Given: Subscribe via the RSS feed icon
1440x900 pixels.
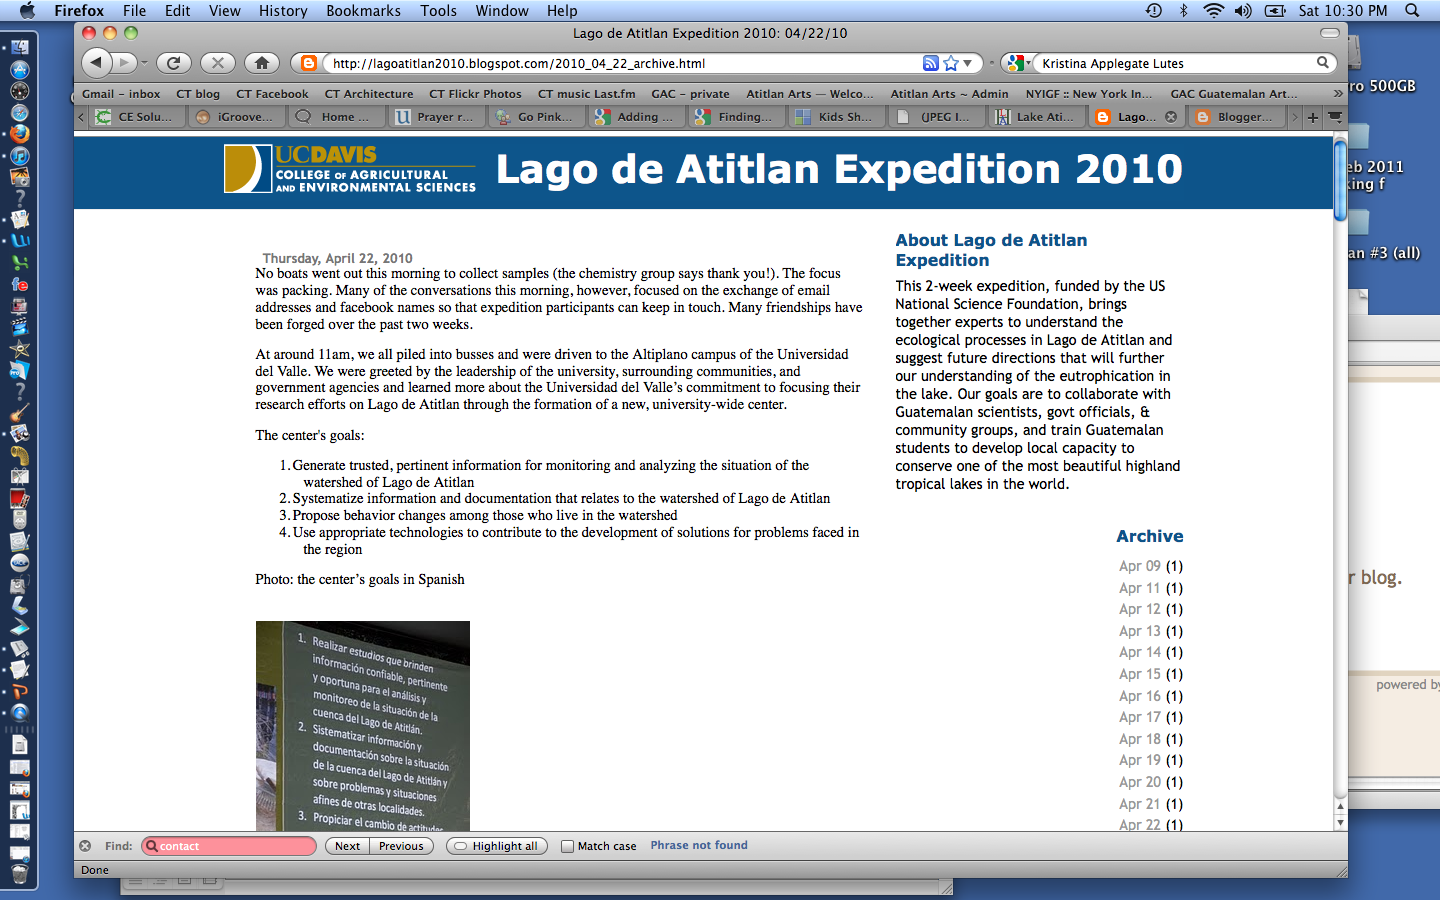Looking at the screenshot, I should 931,63.
